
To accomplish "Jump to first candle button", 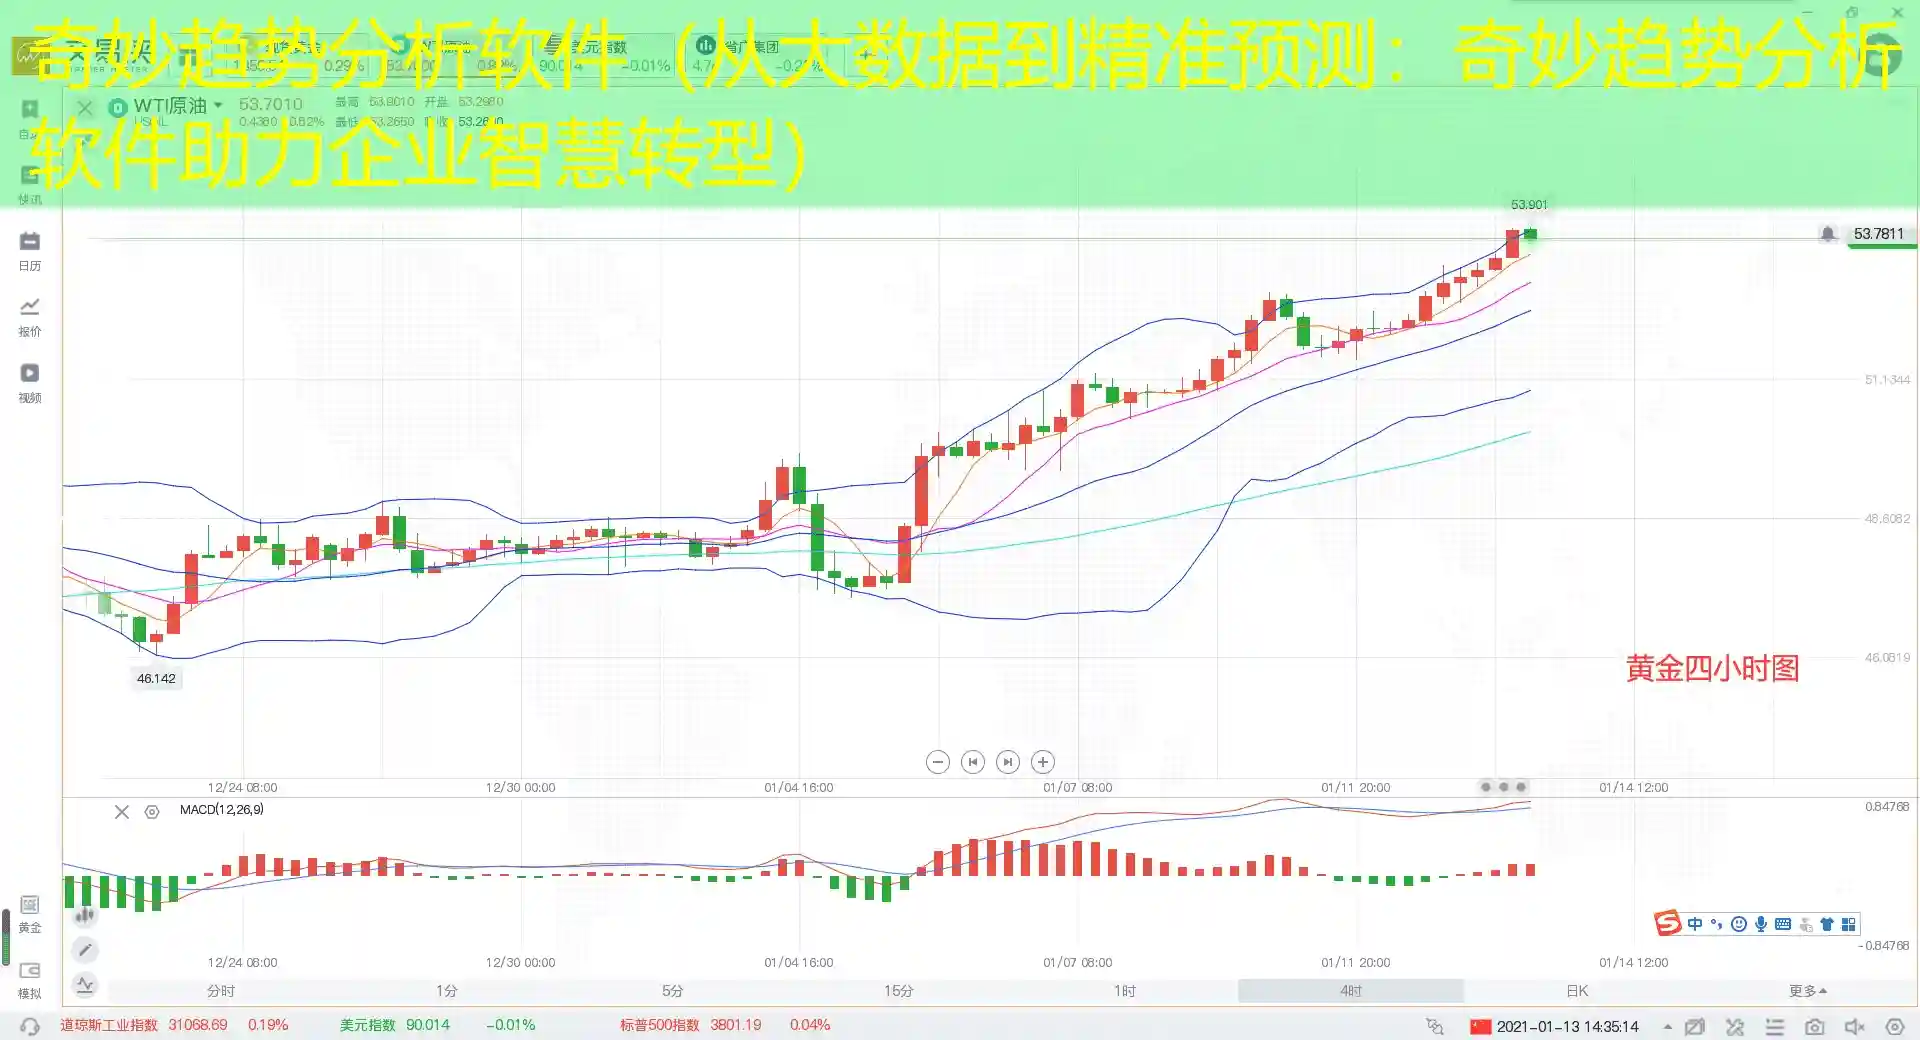I will click(972, 762).
